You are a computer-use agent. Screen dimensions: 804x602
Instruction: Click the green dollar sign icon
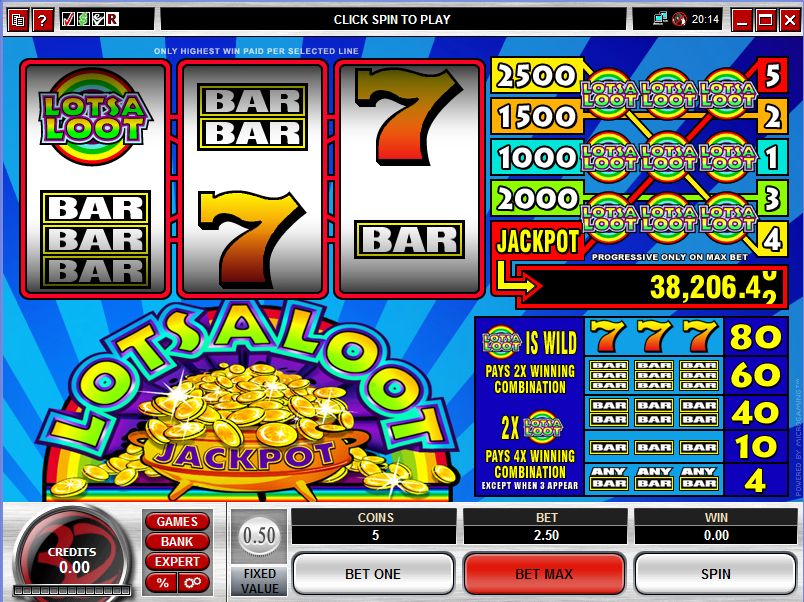pos(82,20)
